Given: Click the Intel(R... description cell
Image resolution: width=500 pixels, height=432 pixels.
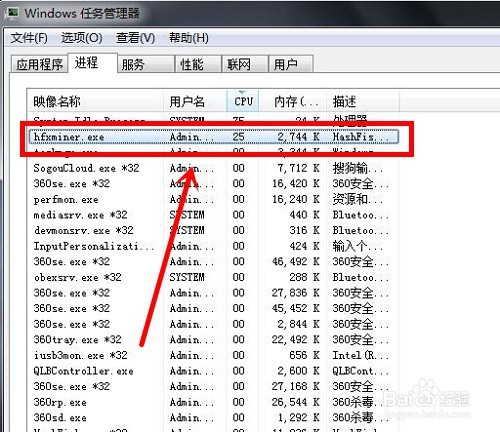Looking at the screenshot, I should click(x=360, y=355).
